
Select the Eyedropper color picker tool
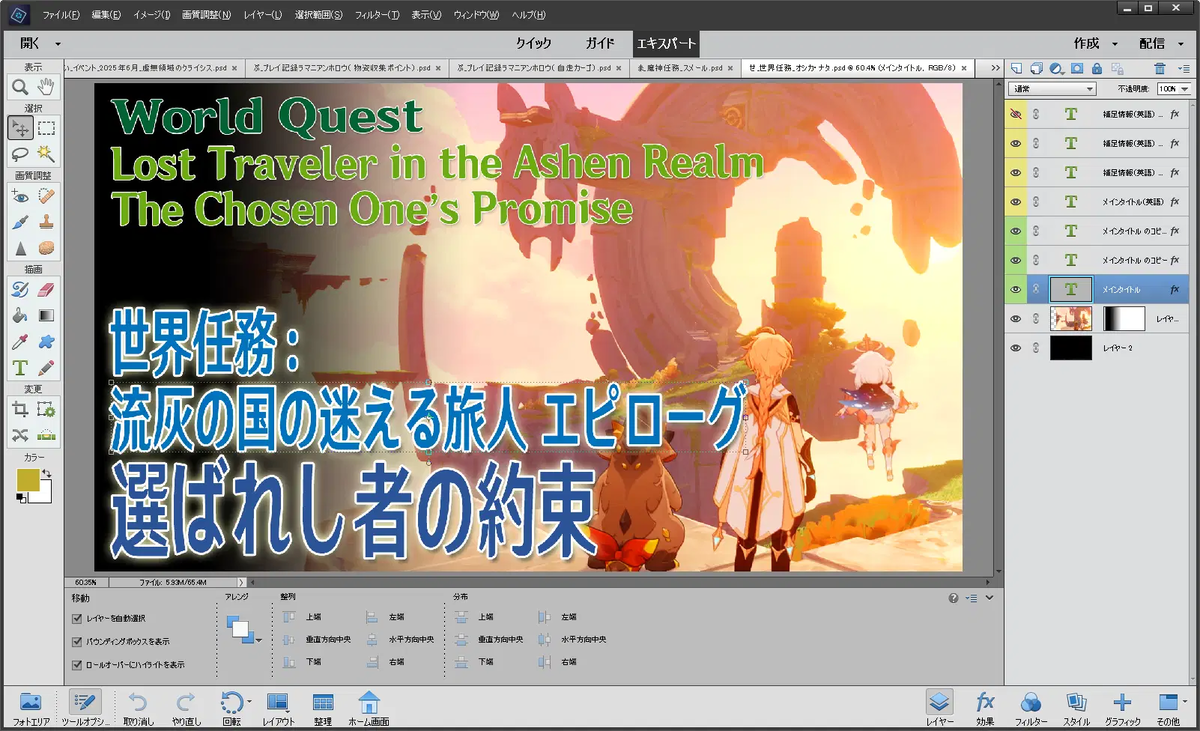19,342
